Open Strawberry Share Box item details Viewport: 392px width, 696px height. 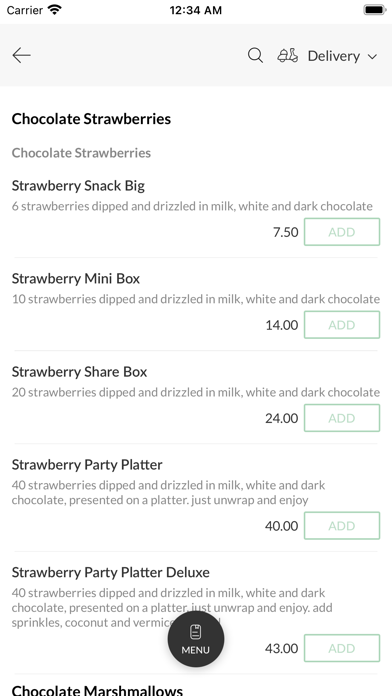click(x=79, y=372)
